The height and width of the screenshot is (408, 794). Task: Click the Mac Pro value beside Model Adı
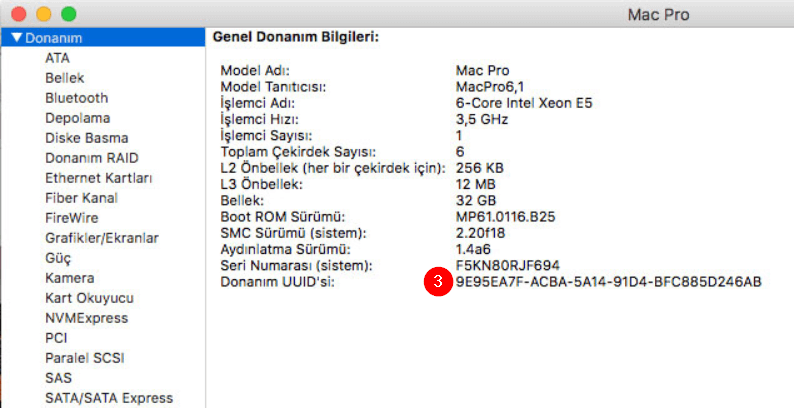point(483,71)
